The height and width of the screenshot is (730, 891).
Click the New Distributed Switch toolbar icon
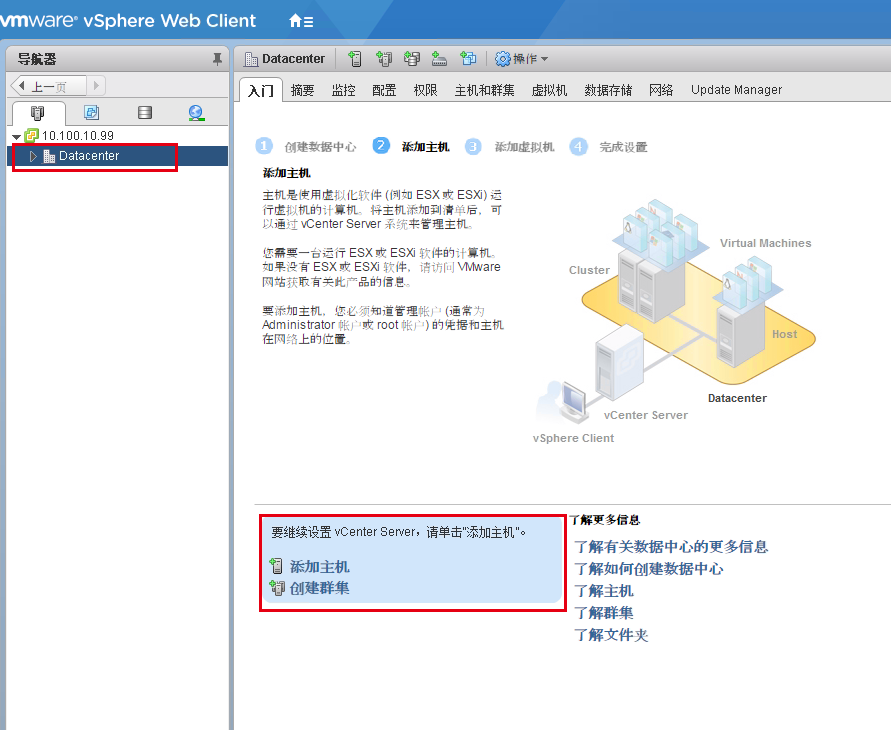439,59
